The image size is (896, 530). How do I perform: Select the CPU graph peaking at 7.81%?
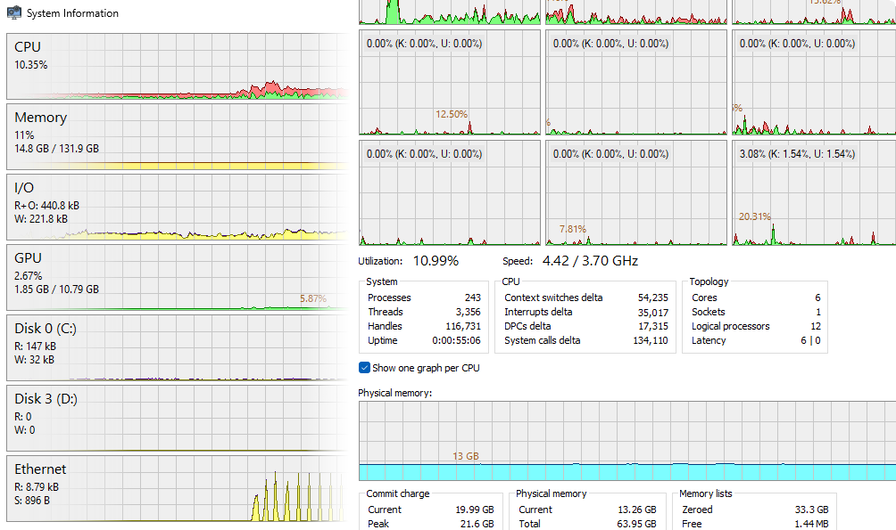pos(635,192)
